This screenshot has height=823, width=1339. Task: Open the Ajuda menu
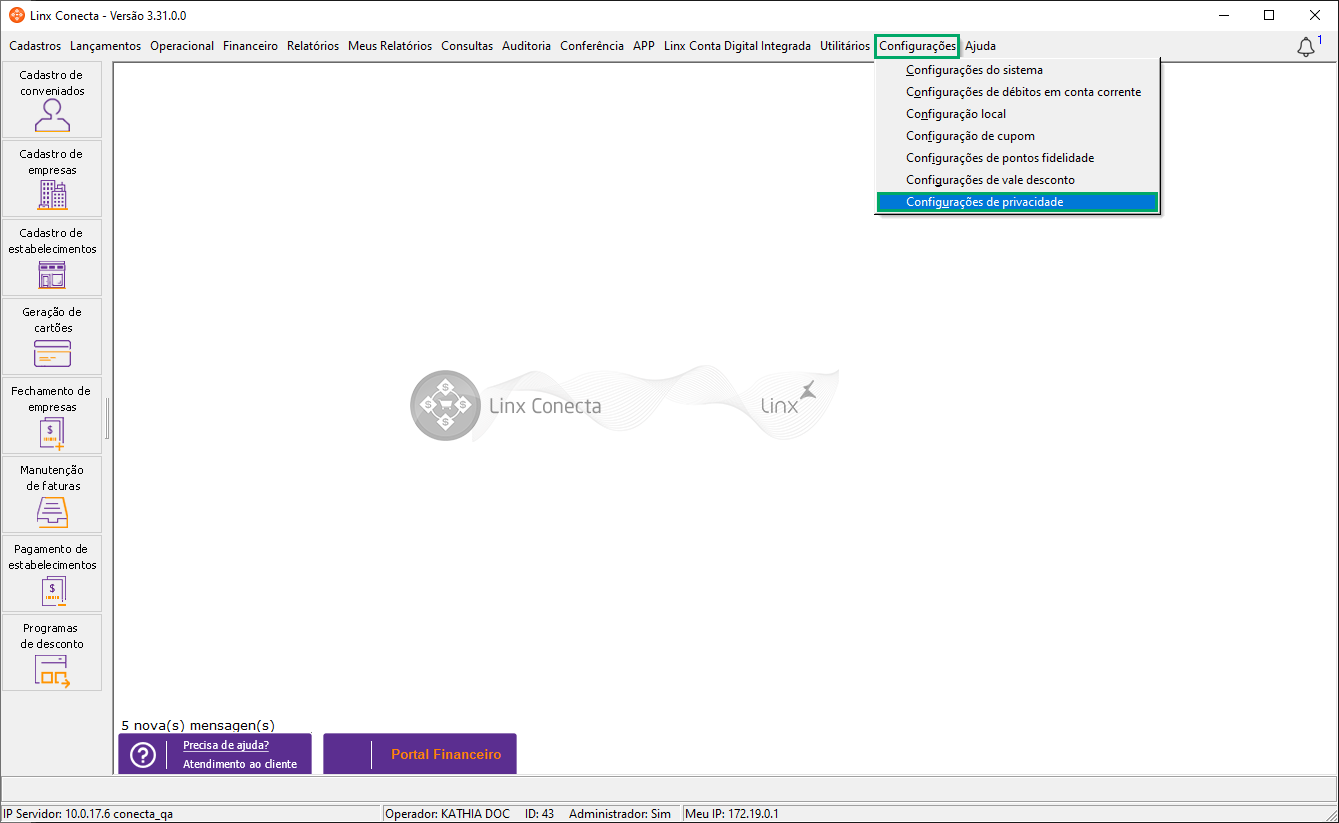click(980, 46)
